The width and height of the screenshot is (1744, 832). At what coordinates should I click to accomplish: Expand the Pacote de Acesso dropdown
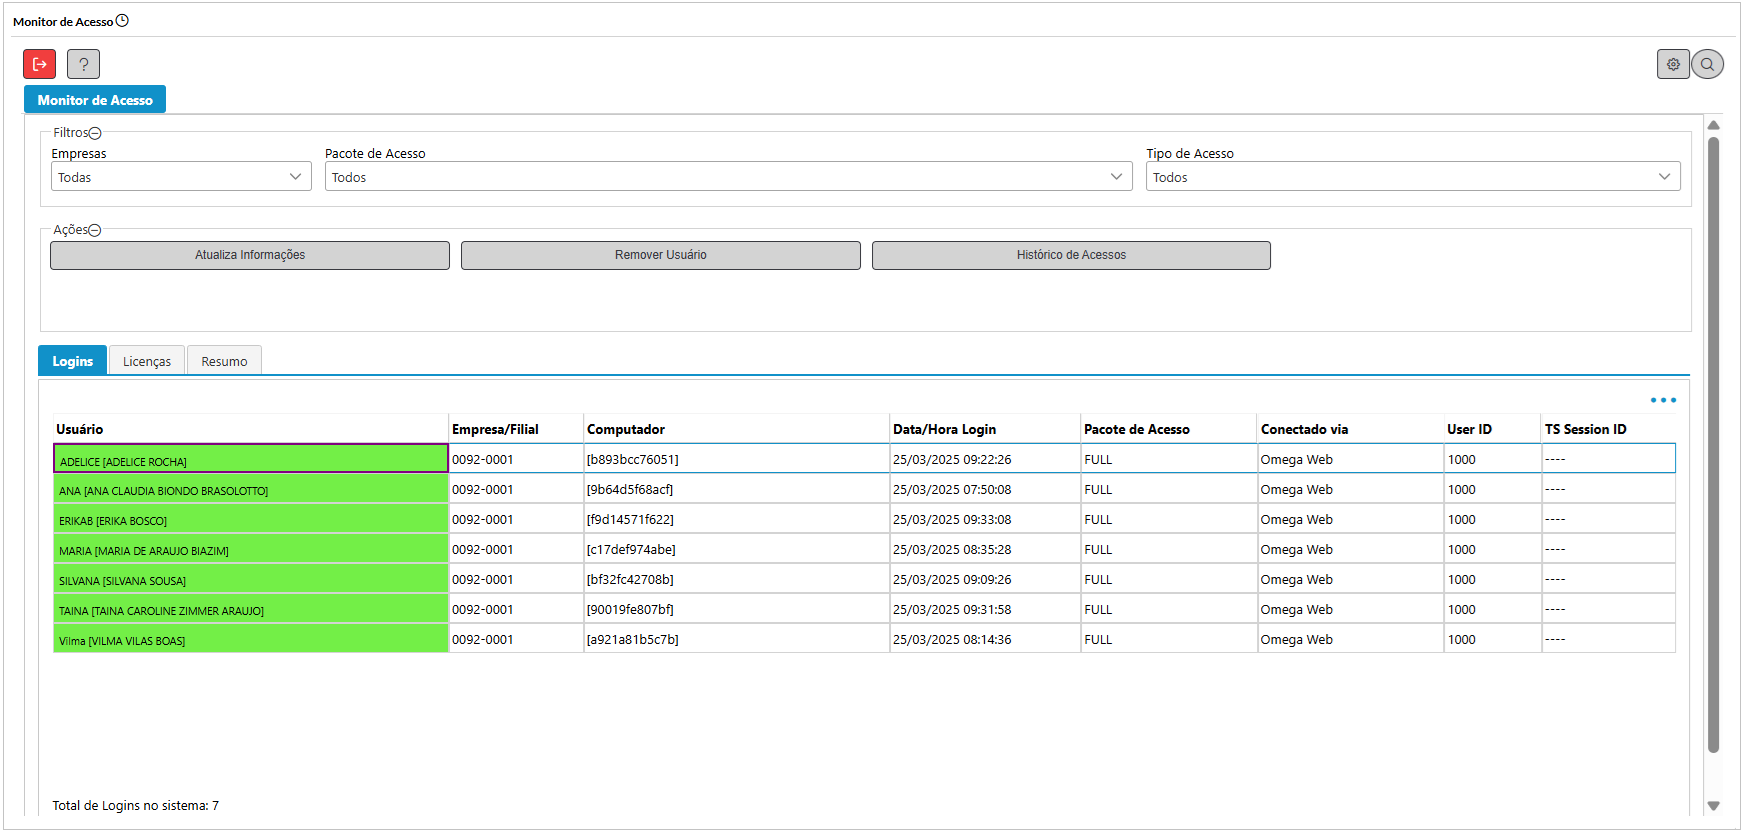pyautogui.click(x=727, y=177)
